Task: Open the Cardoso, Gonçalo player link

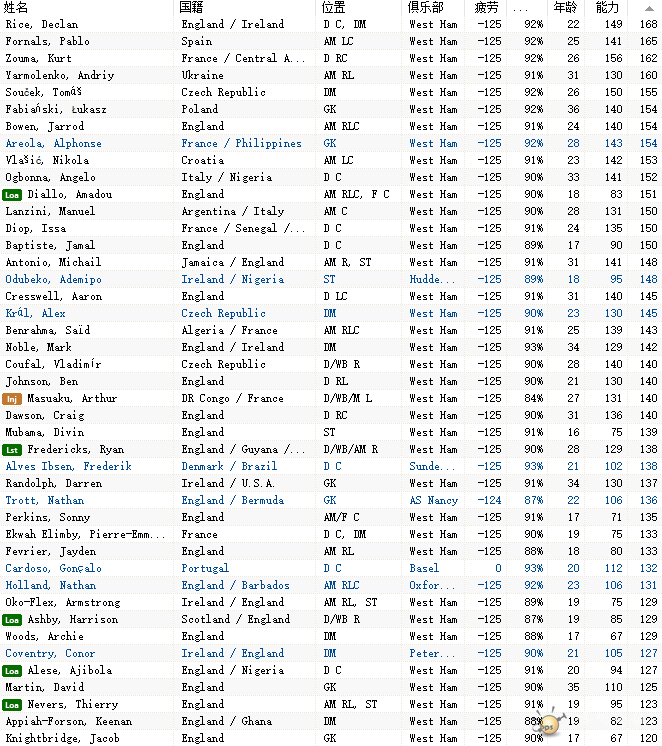Action: [53, 569]
